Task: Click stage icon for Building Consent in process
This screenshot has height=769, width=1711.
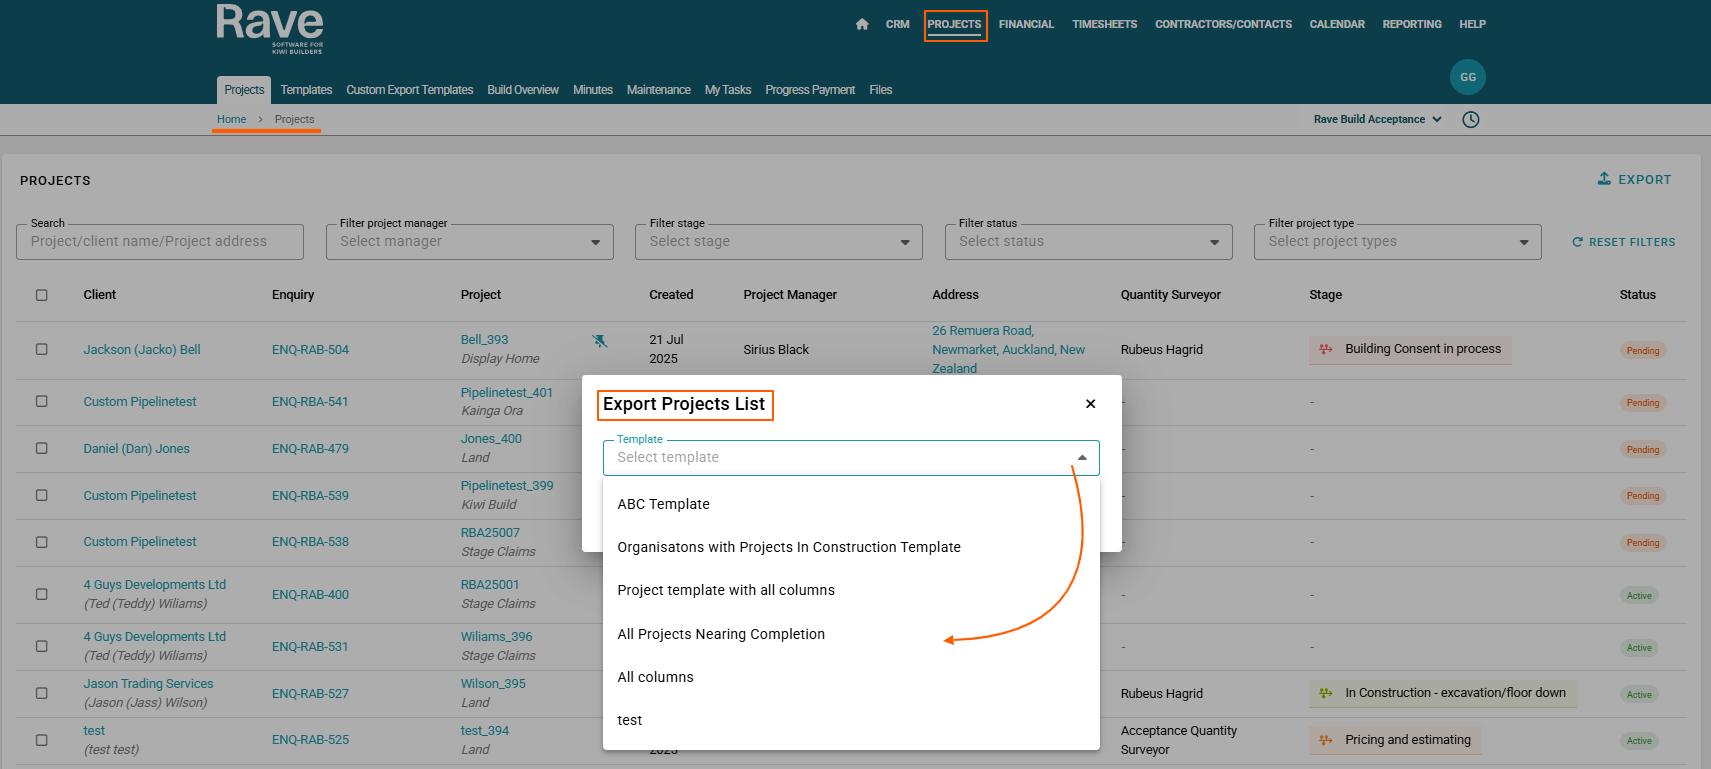Action: pyautogui.click(x=1326, y=349)
